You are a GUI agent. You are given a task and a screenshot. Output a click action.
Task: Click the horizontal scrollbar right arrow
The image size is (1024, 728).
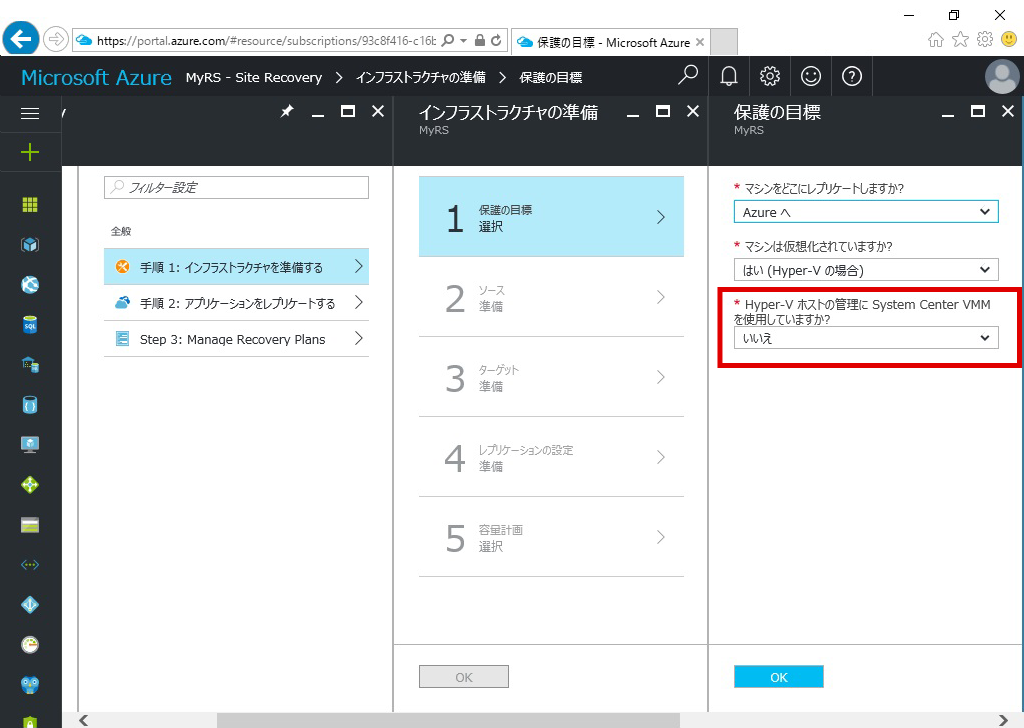tap(1004, 720)
